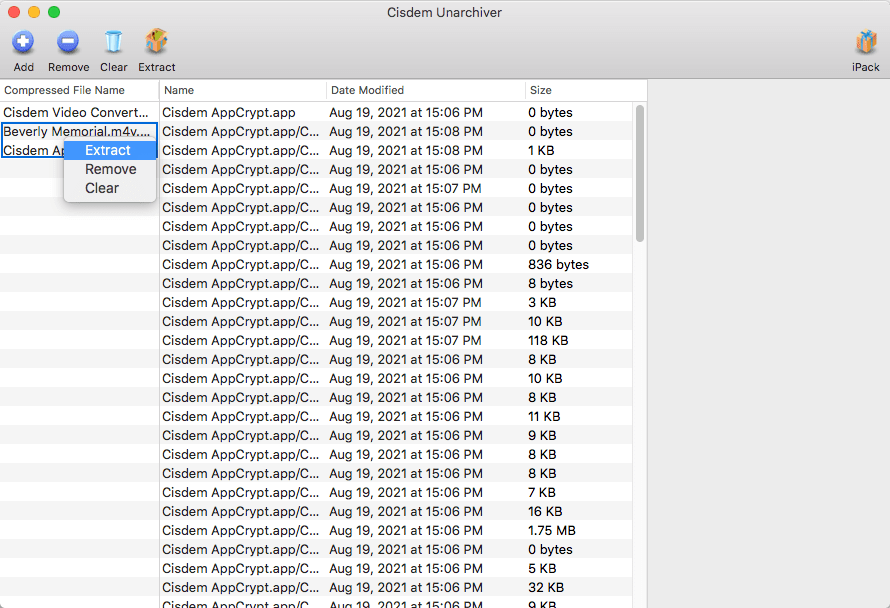Choose Extract in the context menu
This screenshot has width=890, height=608.
coord(108,151)
